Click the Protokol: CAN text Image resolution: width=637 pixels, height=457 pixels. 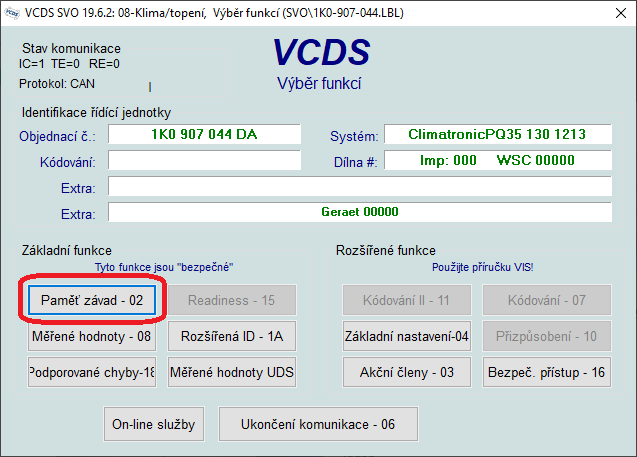(57, 84)
